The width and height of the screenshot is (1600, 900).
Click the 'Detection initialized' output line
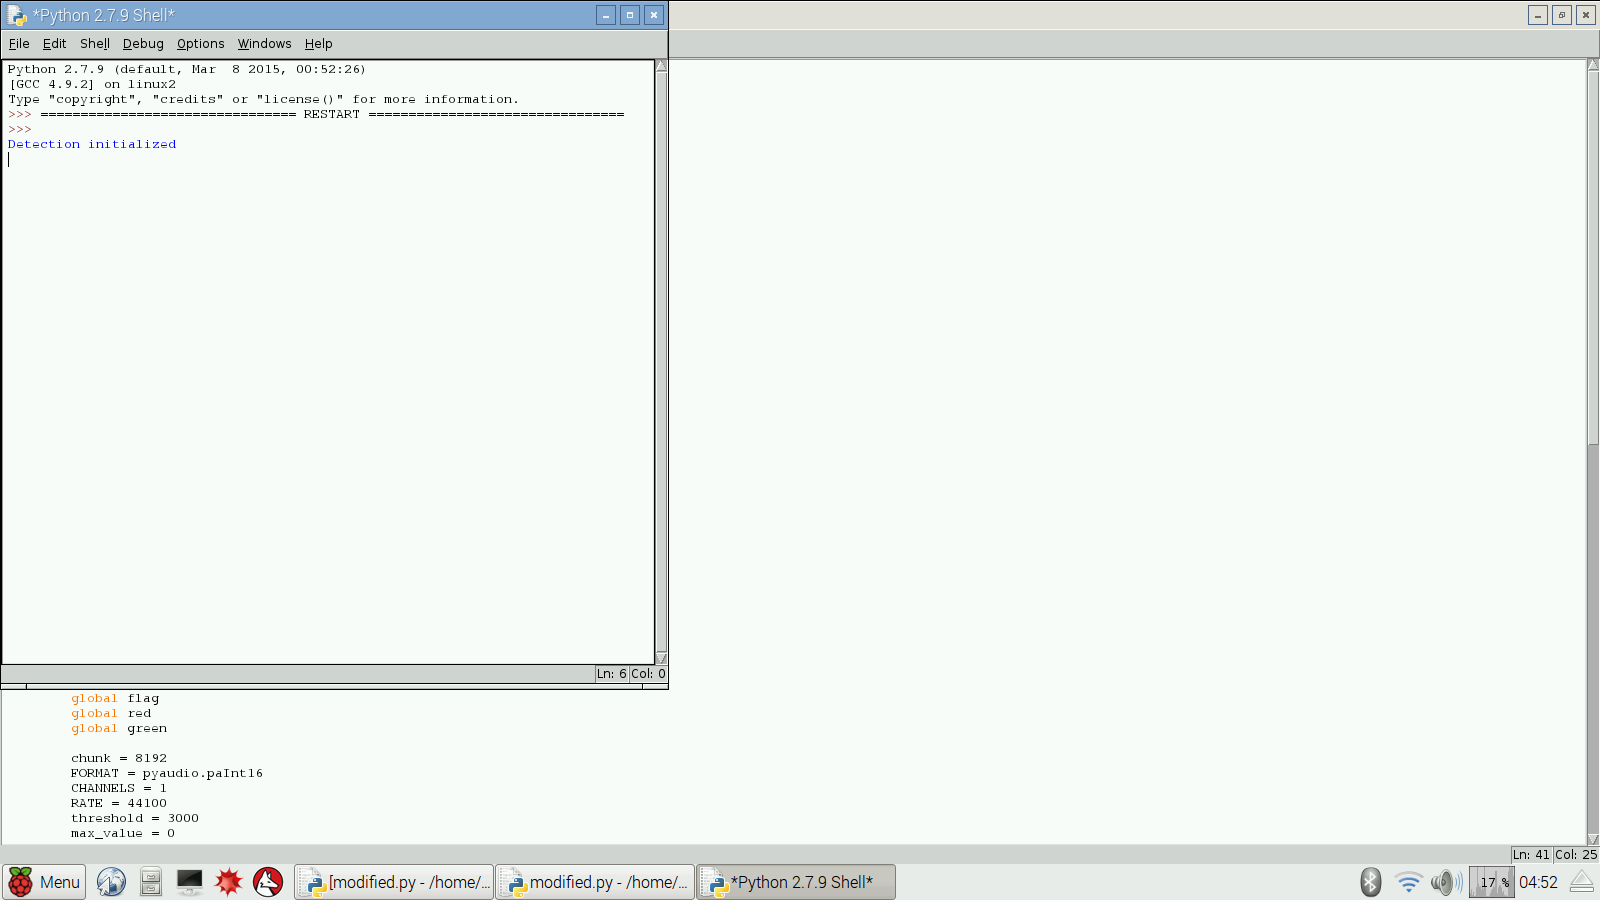92,144
